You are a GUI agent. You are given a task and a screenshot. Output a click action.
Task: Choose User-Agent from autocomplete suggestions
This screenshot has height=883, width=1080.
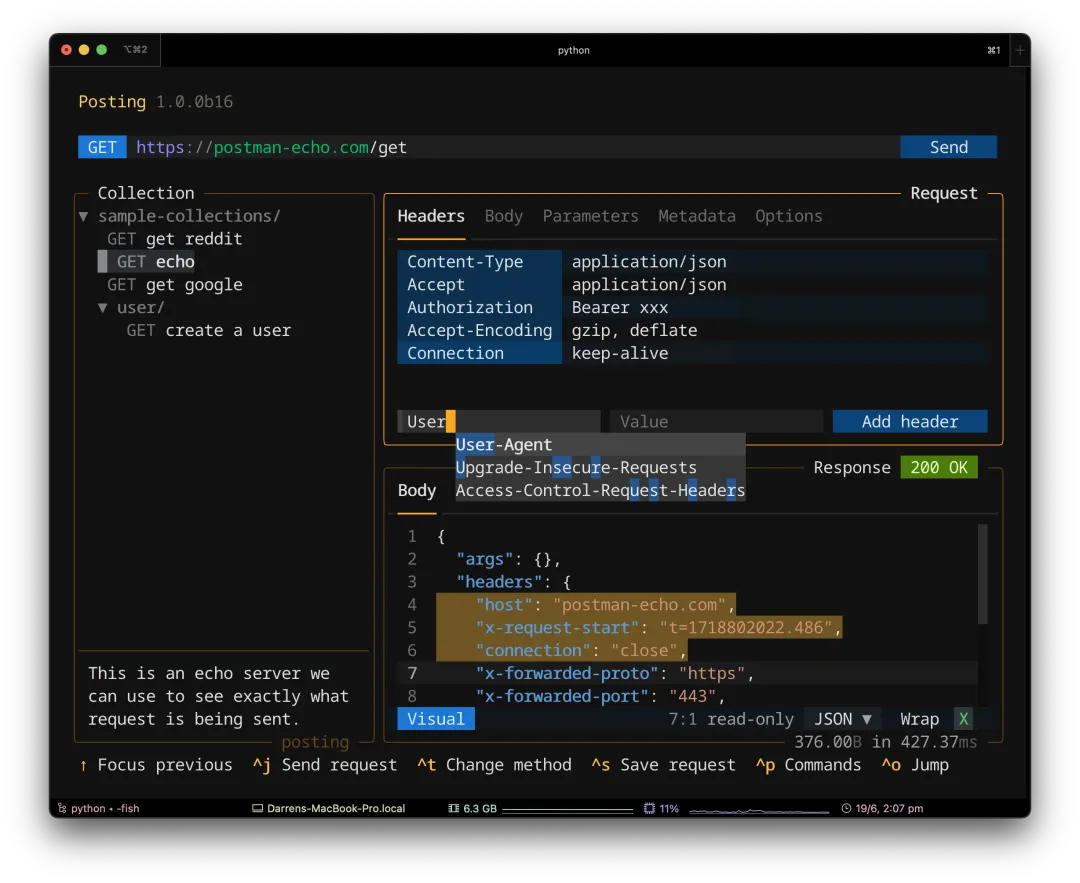pos(504,445)
